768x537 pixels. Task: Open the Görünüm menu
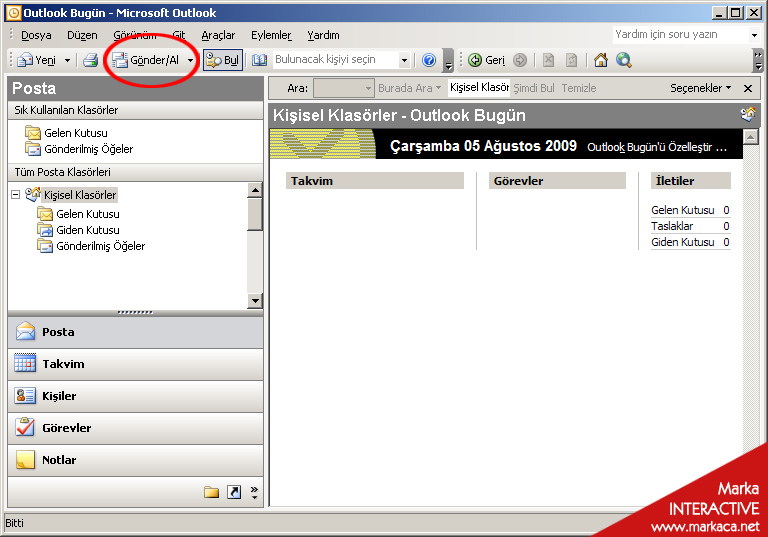tap(135, 35)
